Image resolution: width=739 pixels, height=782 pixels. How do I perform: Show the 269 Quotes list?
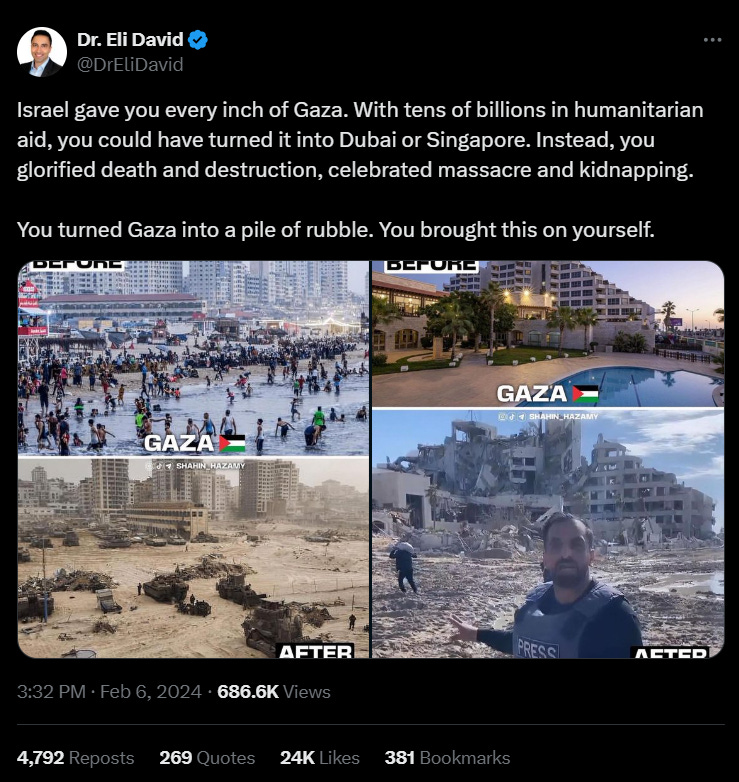click(x=207, y=758)
